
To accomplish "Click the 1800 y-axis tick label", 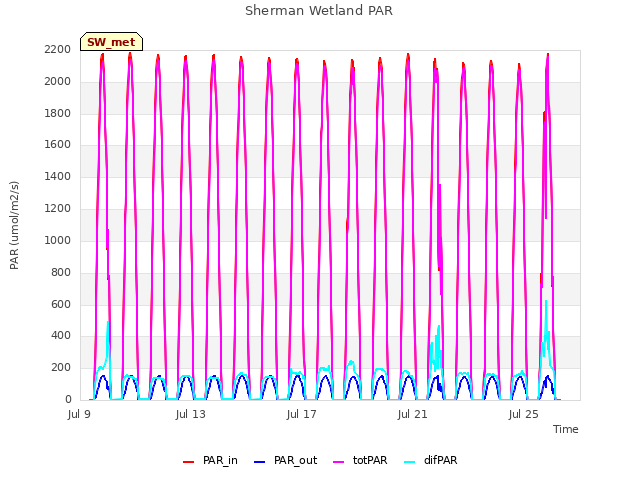I will (x=58, y=113).
